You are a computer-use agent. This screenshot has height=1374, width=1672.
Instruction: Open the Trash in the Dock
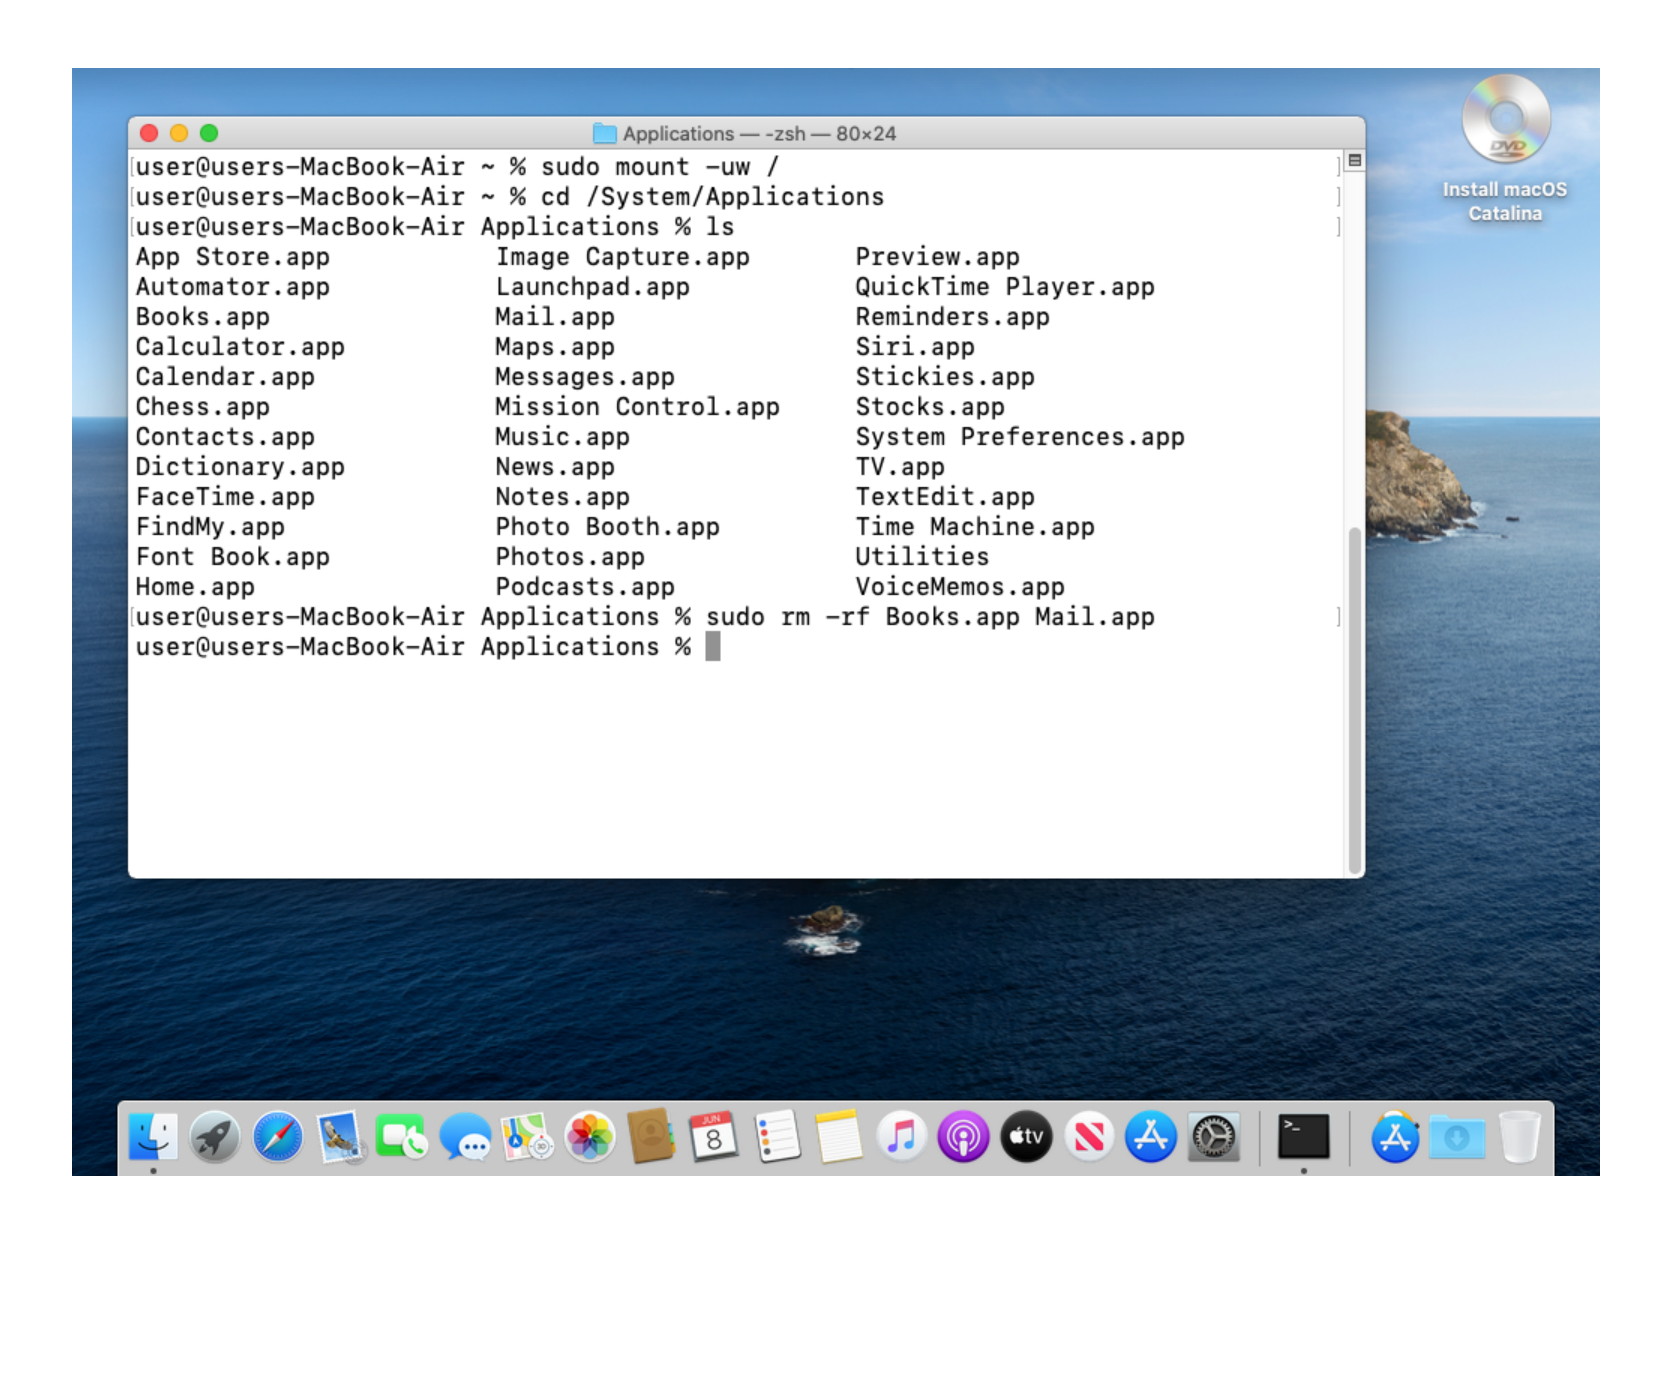[1519, 1137]
